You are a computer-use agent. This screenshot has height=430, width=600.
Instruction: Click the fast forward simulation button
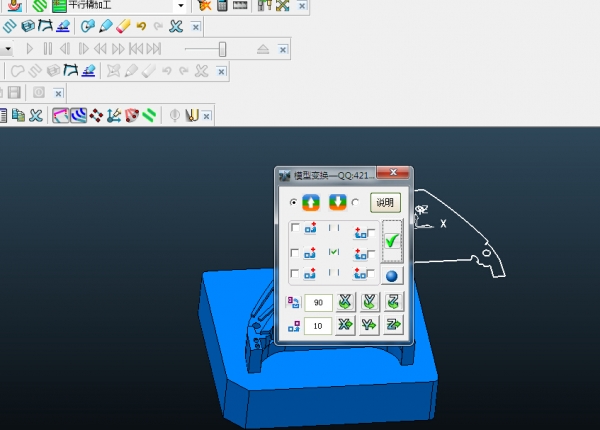pyautogui.click(x=118, y=49)
